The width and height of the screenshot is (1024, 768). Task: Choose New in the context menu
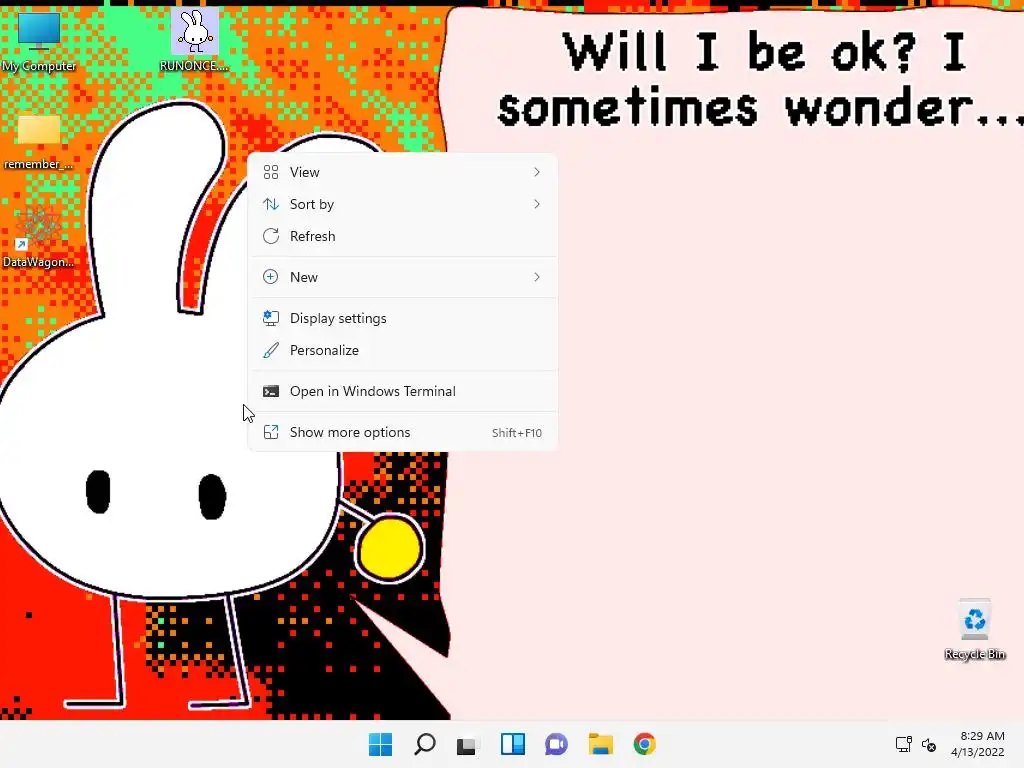(x=402, y=277)
